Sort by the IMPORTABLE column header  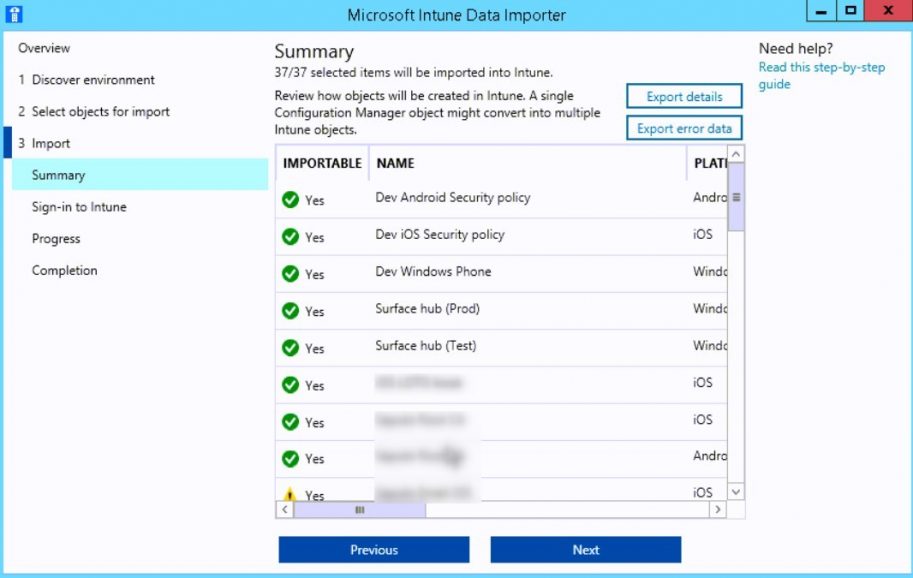(322, 162)
